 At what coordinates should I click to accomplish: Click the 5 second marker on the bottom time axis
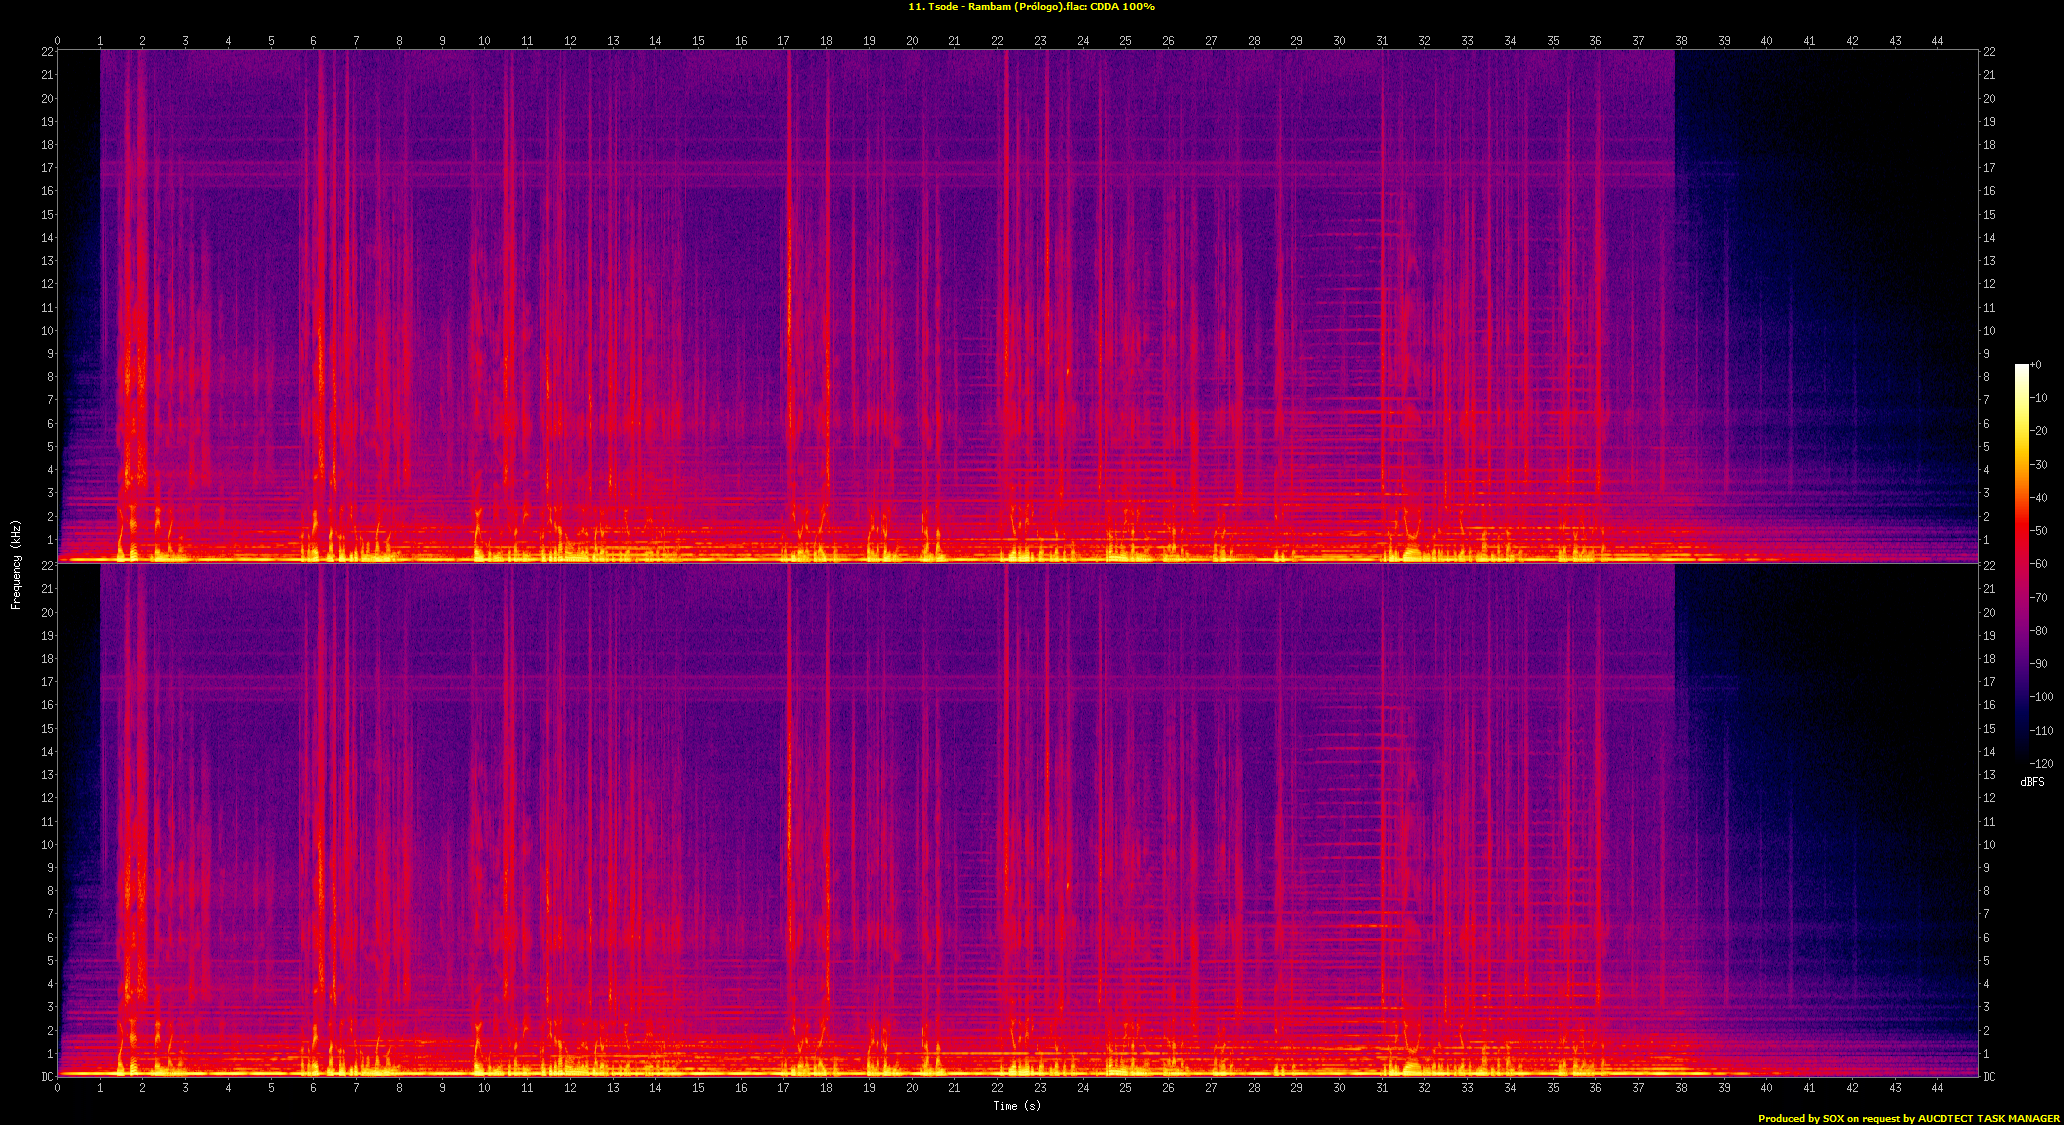coord(271,1087)
